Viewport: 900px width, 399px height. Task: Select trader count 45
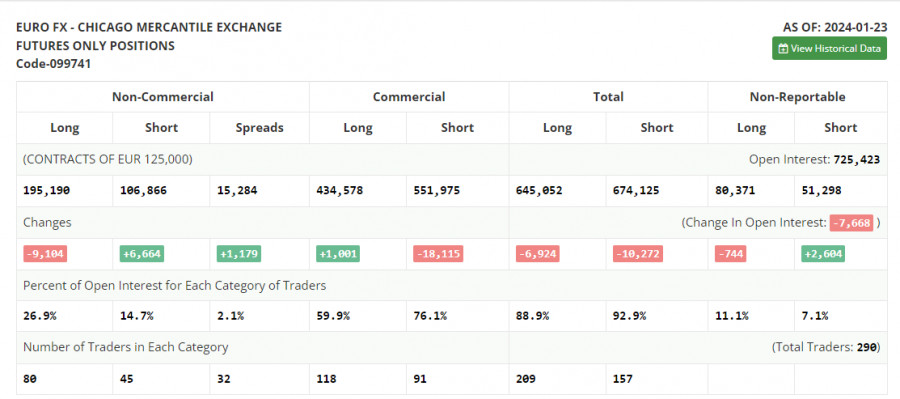tap(126, 379)
